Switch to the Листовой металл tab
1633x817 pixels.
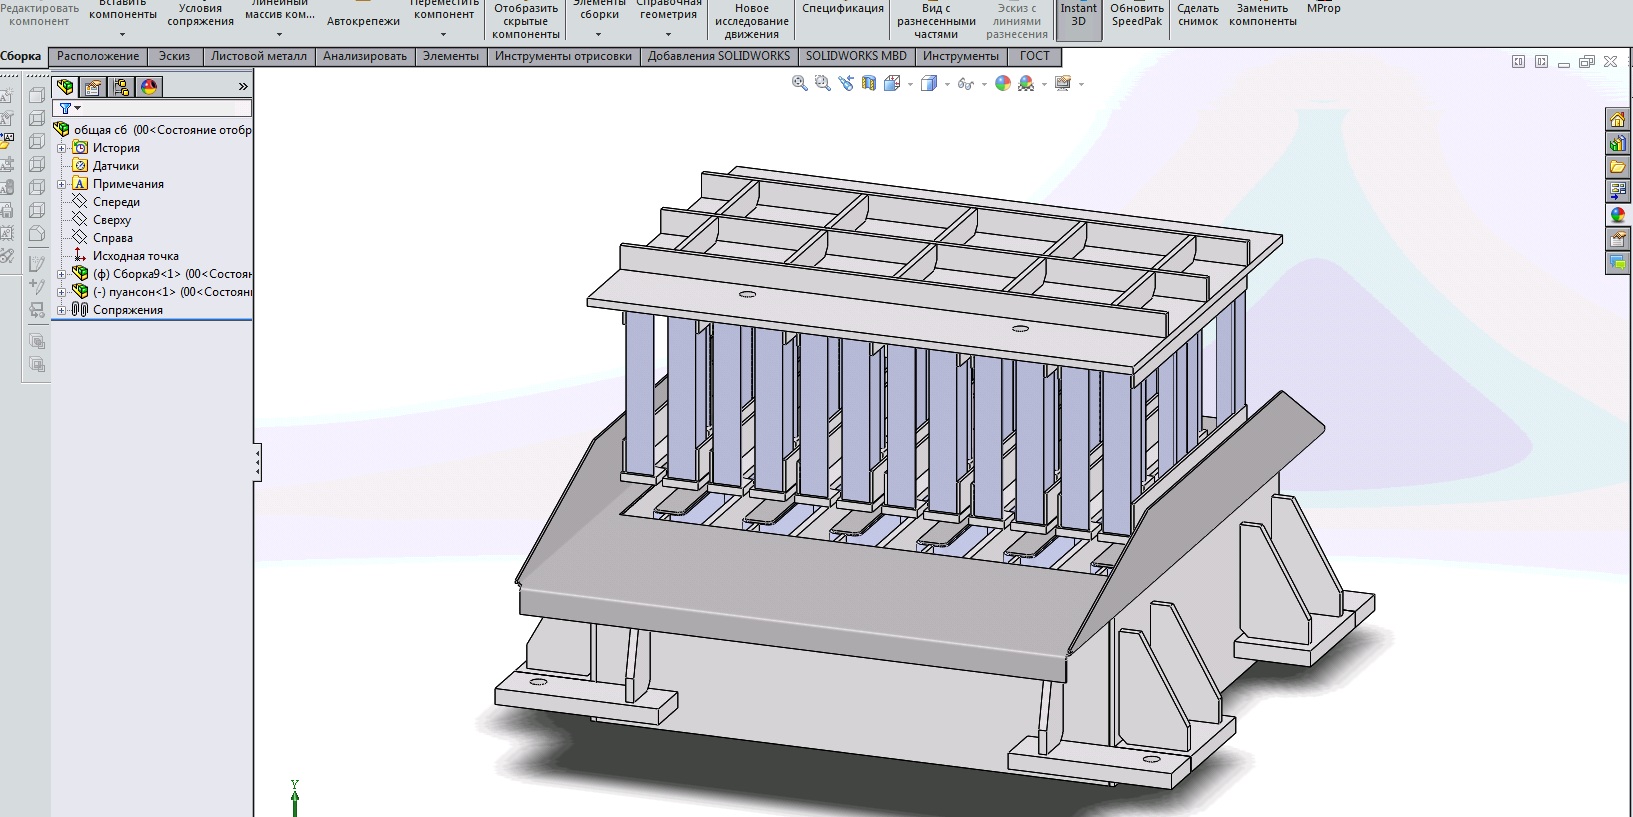coord(259,56)
